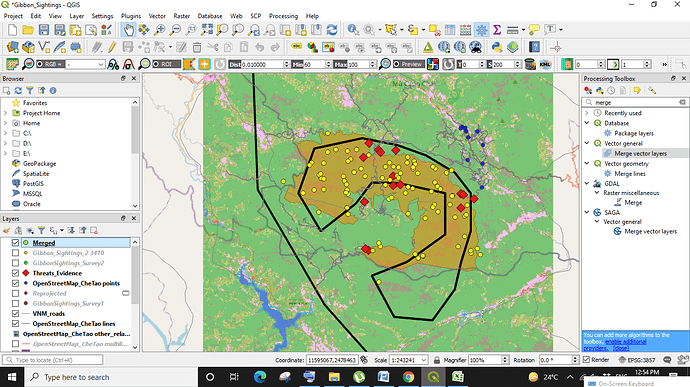Expand the Recently used toolbox group

click(x=587, y=113)
